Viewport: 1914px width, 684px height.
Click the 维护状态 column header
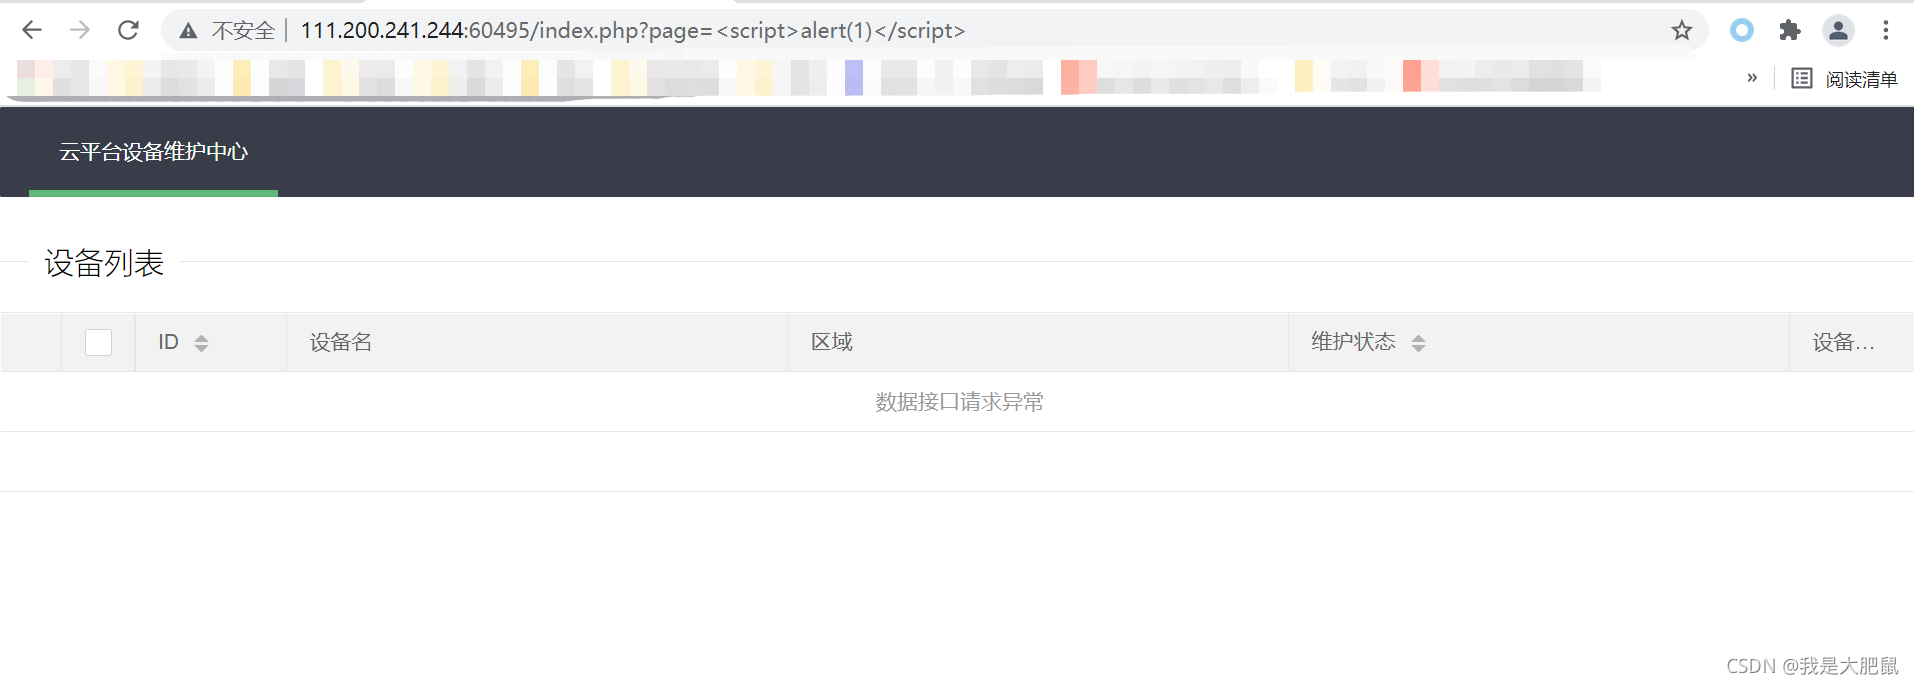click(x=1539, y=342)
